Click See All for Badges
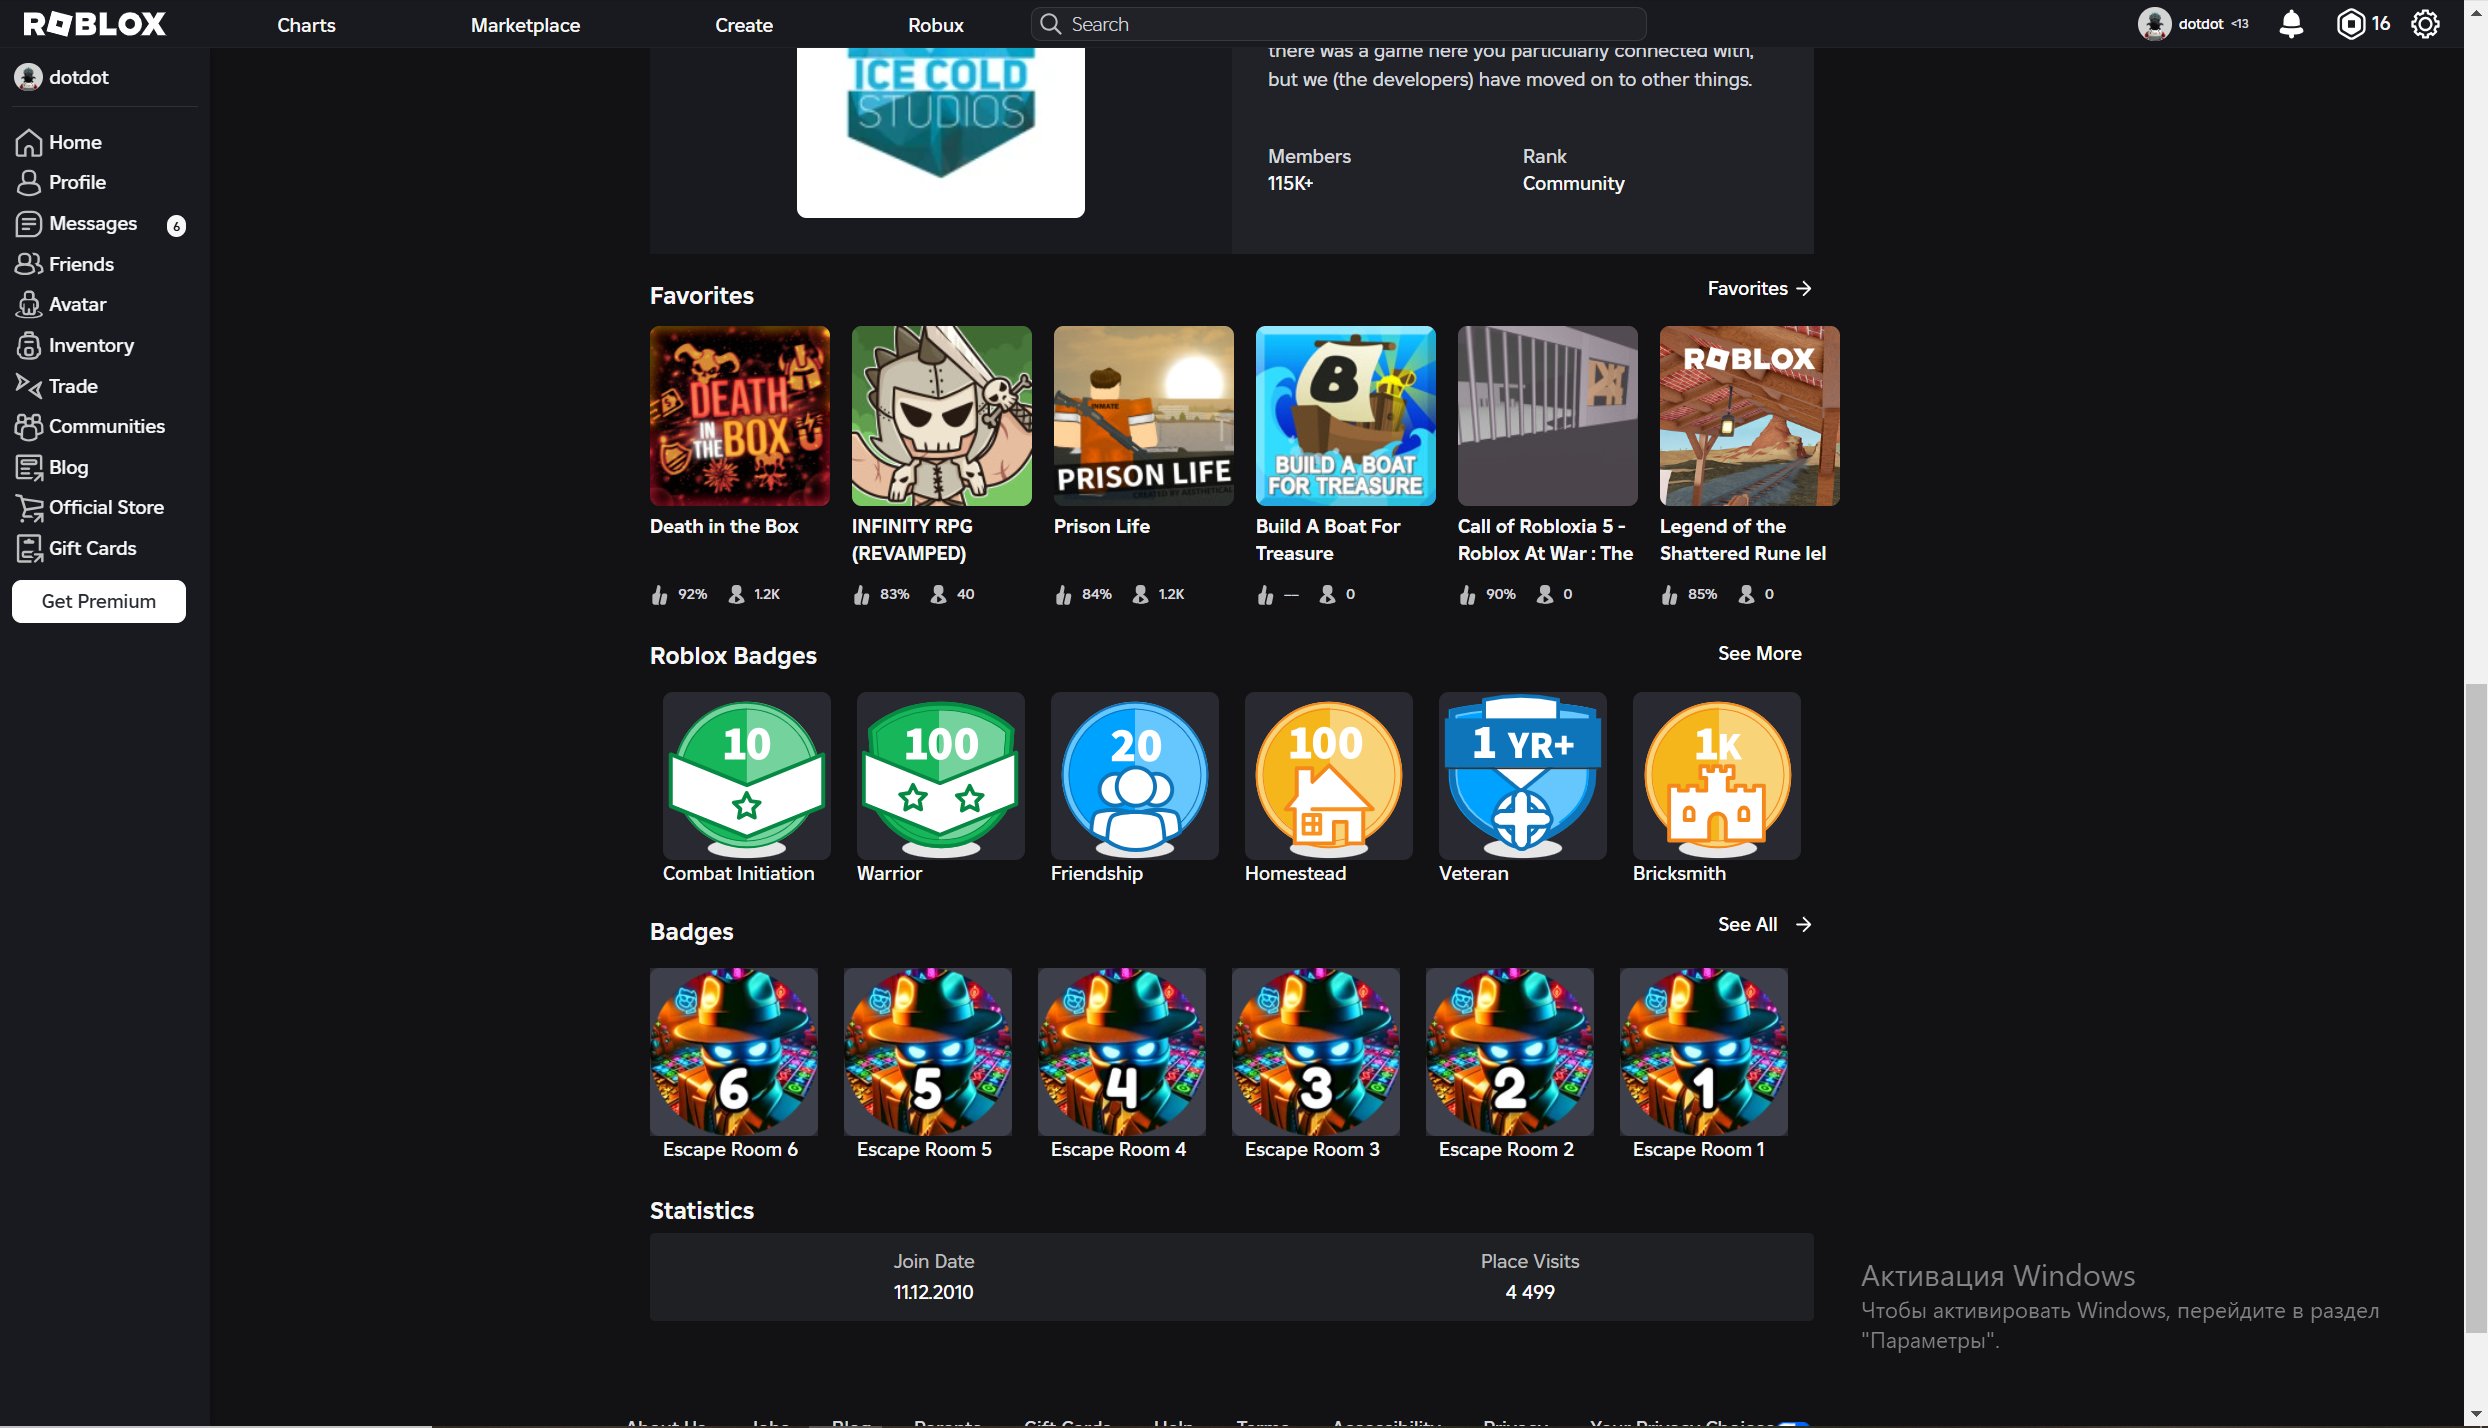Image resolution: width=2488 pixels, height=1428 pixels. click(1765, 924)
